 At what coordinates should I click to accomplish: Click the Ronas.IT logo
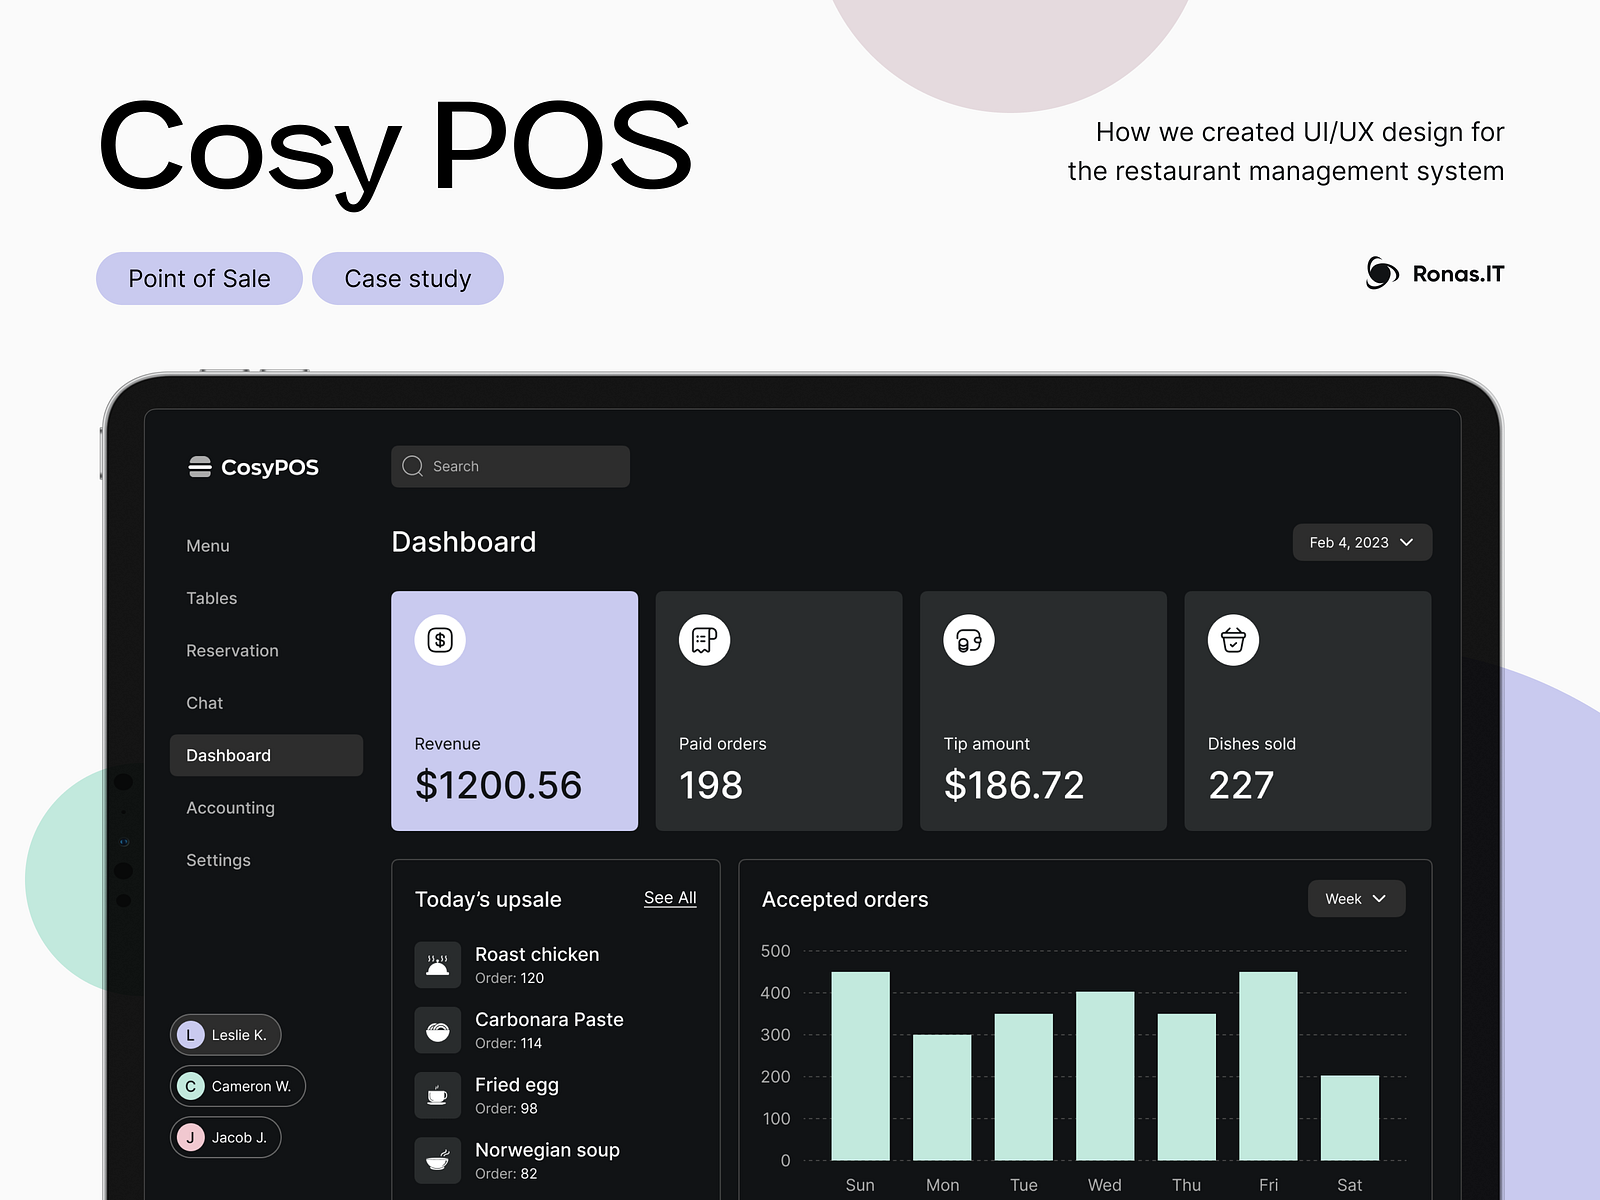tap(1435, 273)
